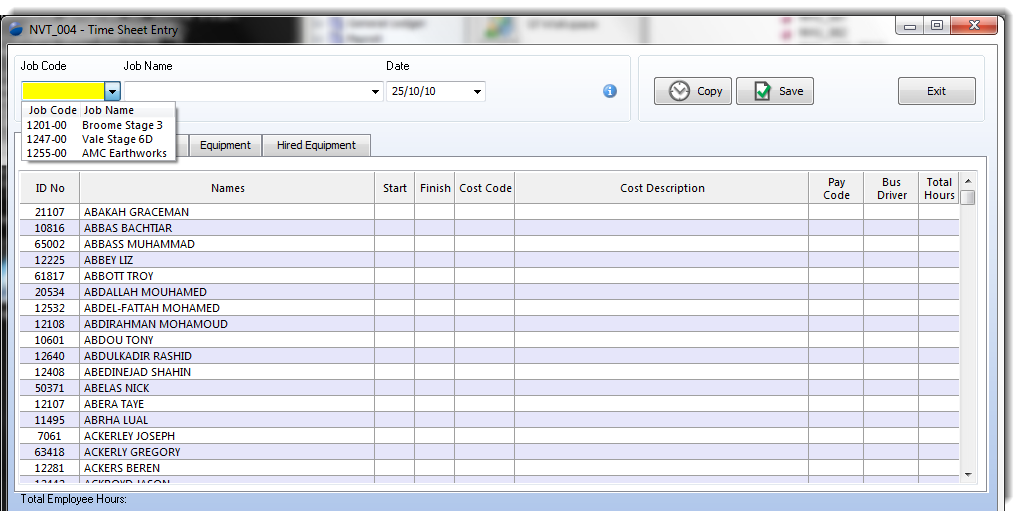Click the Pay Code cell for ABBOTT TROY

(836, 276)
